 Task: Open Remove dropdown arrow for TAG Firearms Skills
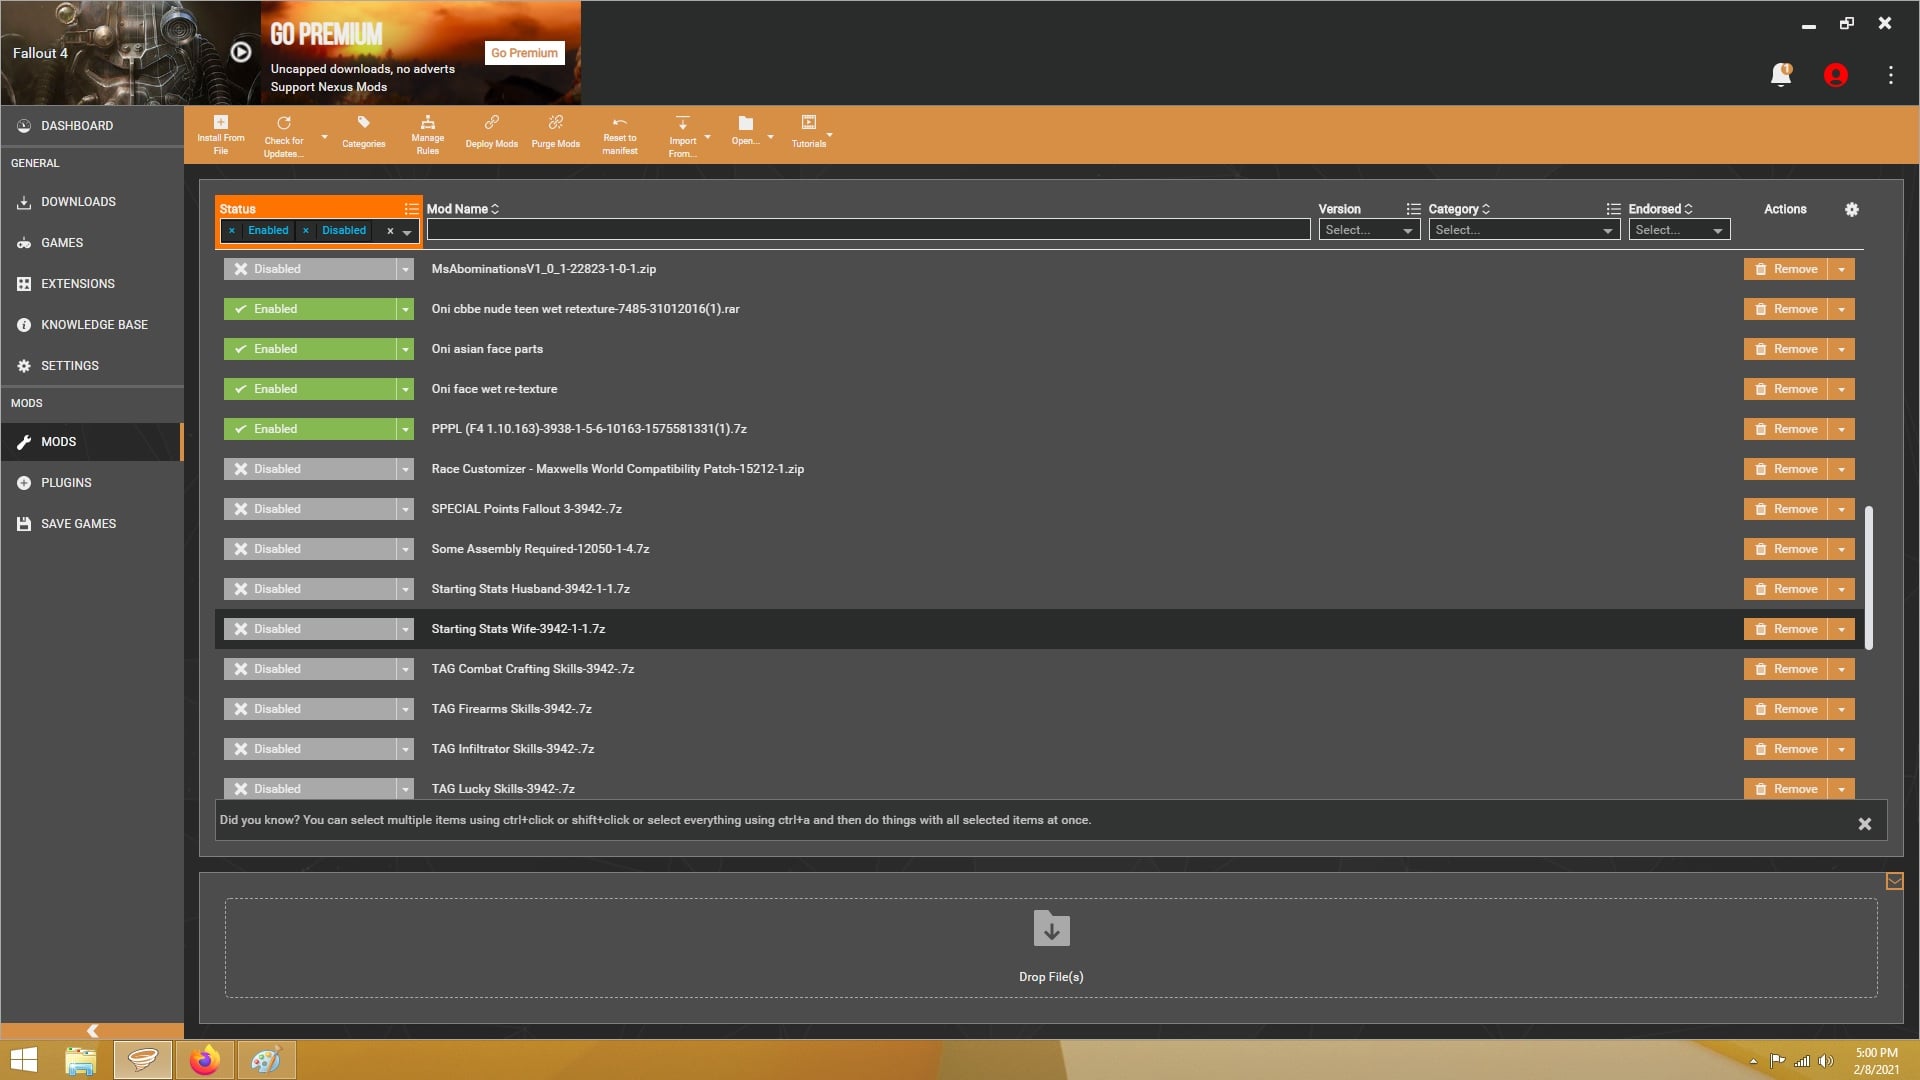pos(1841,709)
